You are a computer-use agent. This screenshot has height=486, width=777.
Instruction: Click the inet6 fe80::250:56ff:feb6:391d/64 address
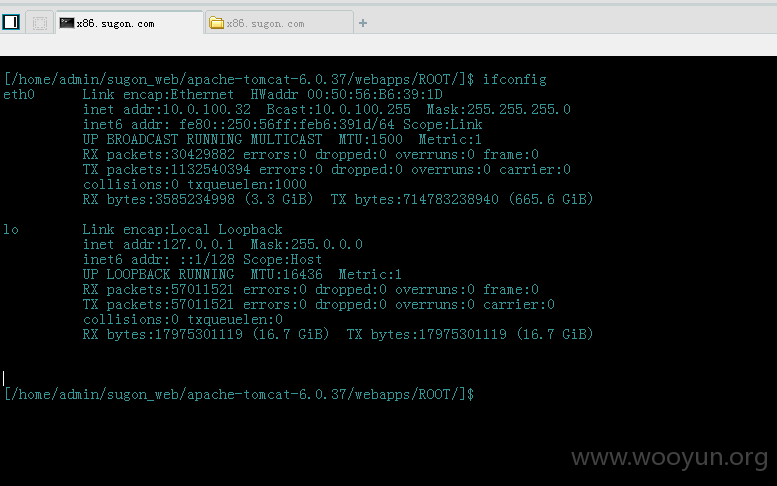coord(287,124)
